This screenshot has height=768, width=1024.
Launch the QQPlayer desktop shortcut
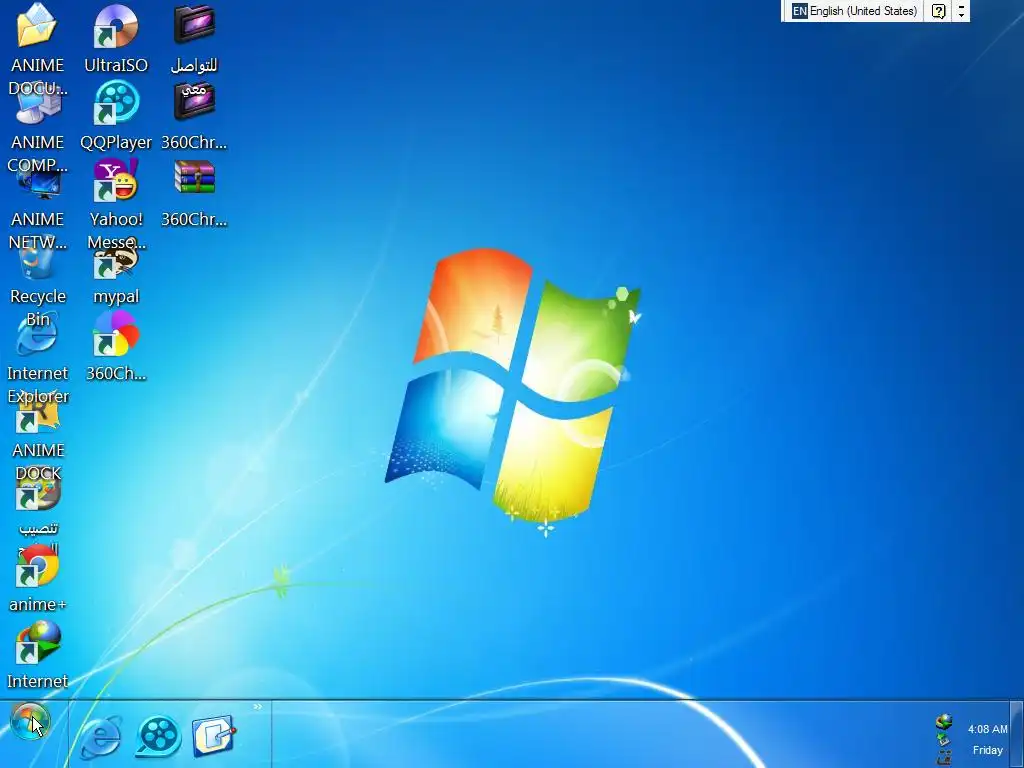116,103
